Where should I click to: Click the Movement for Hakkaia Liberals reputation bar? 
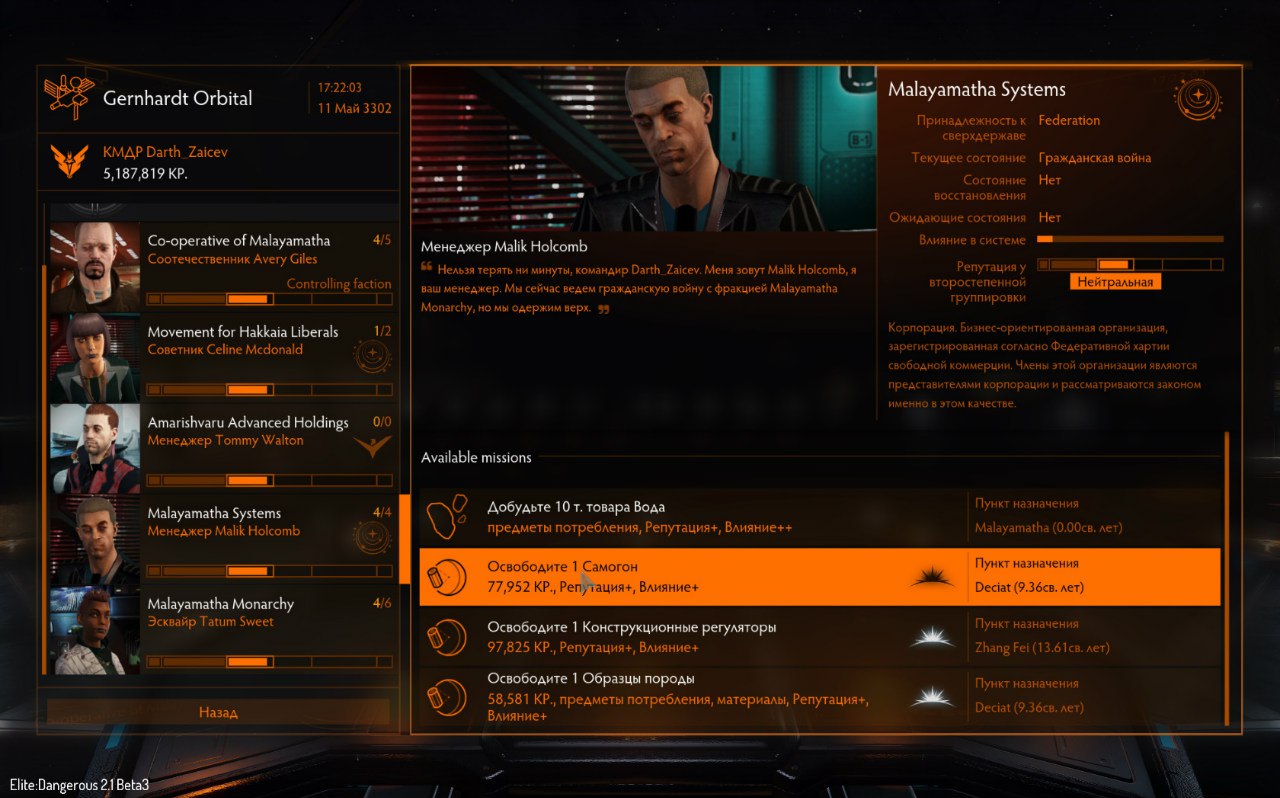269,390
